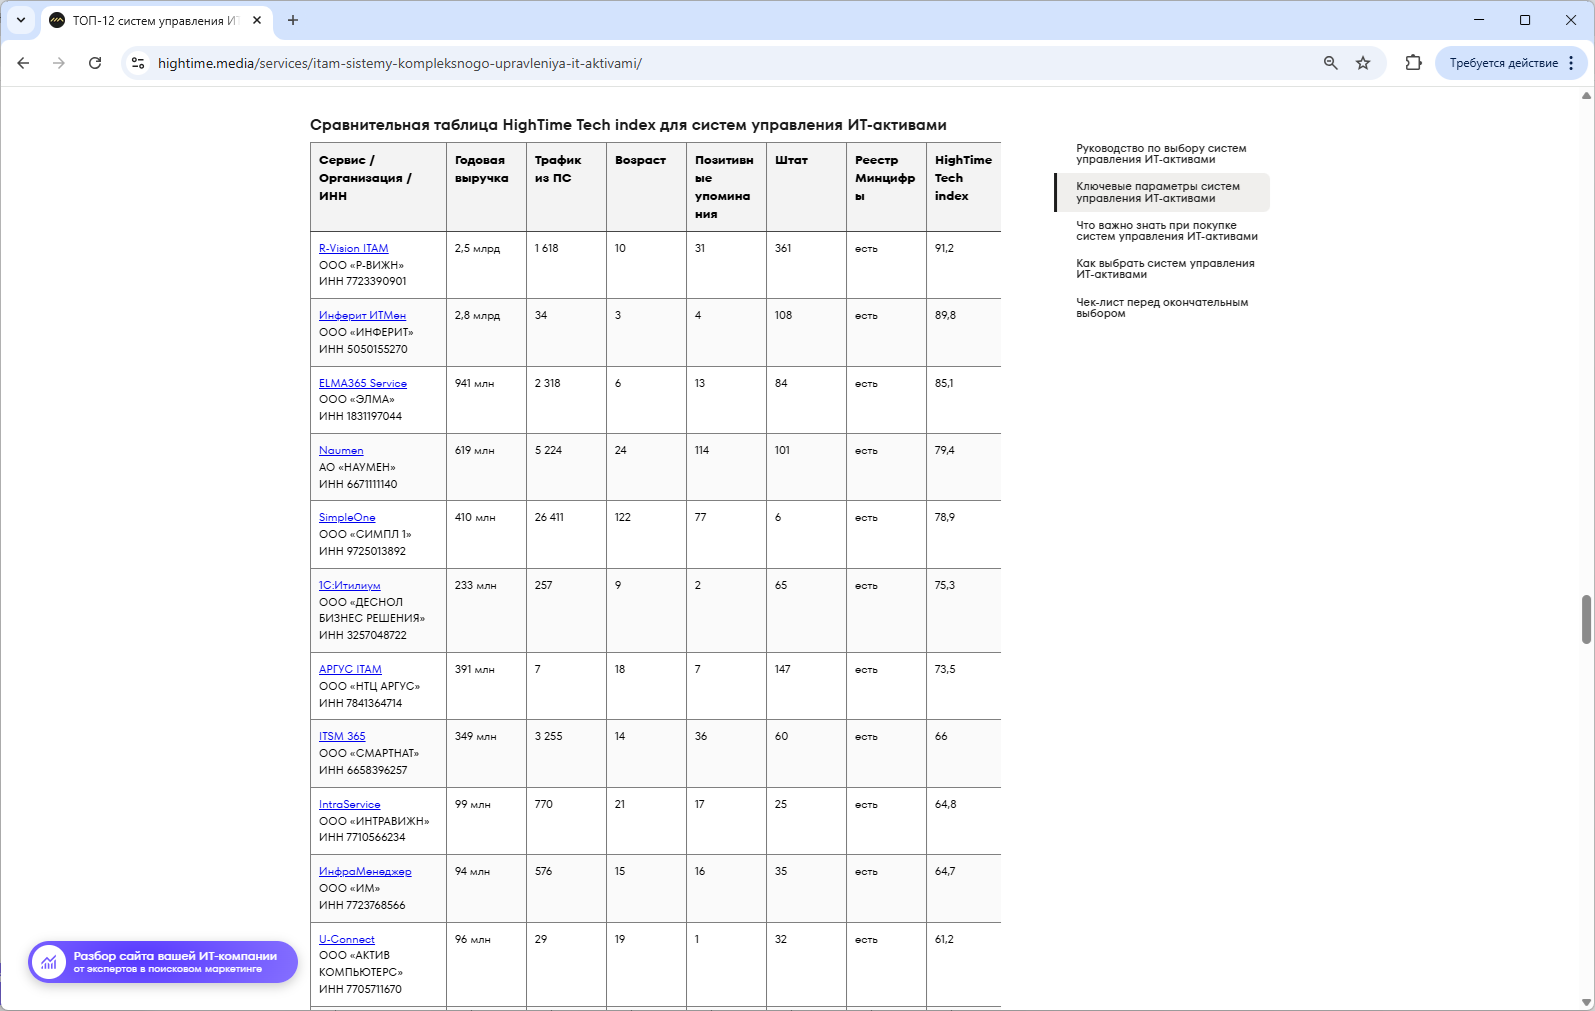The height and width of the screenshot is (1011, 1595).
Task: View site information icon in address bar
Action: [138, 63]
